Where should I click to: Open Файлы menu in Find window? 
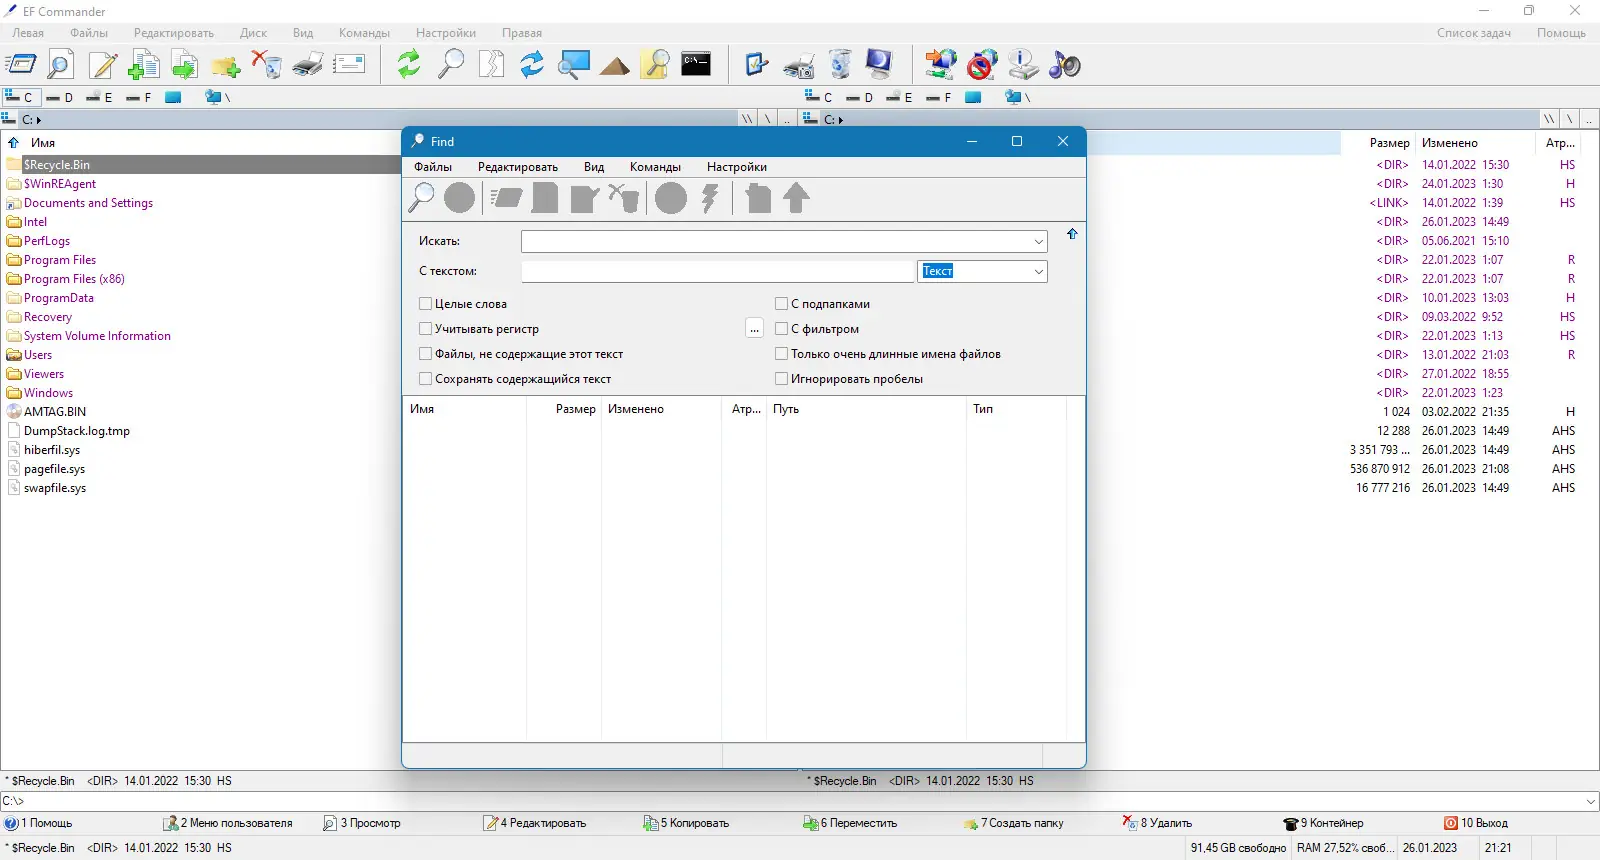click(433, 167)
